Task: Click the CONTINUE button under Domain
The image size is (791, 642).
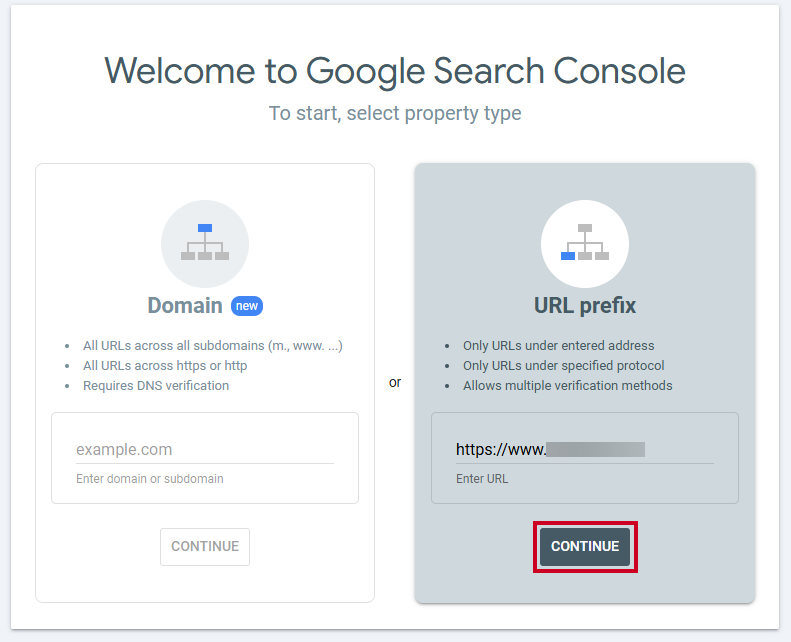Action: 205,547
